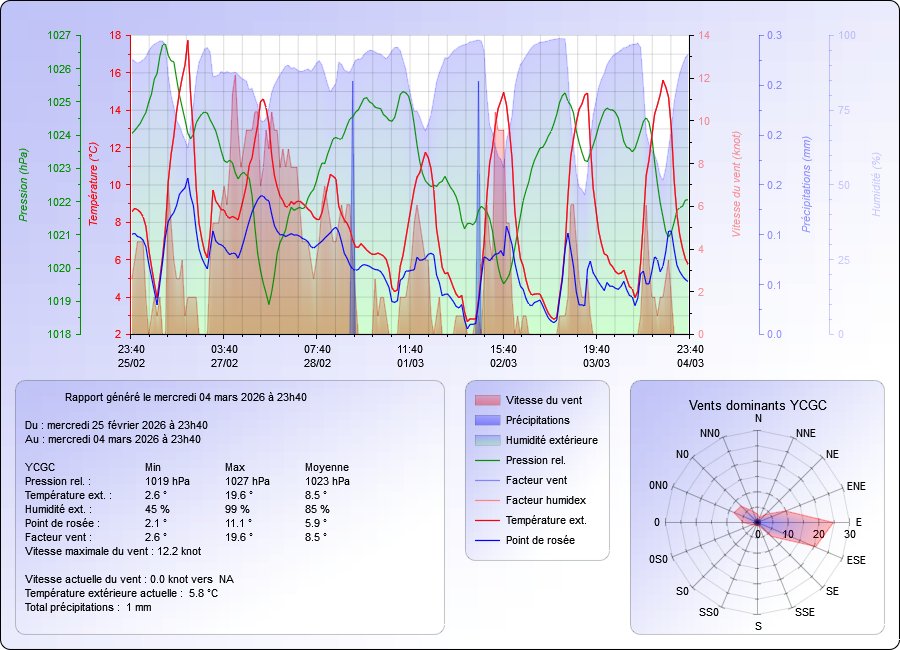Select the Facteur humidex legend entry
Screen dimensions: 900x650
544,500
